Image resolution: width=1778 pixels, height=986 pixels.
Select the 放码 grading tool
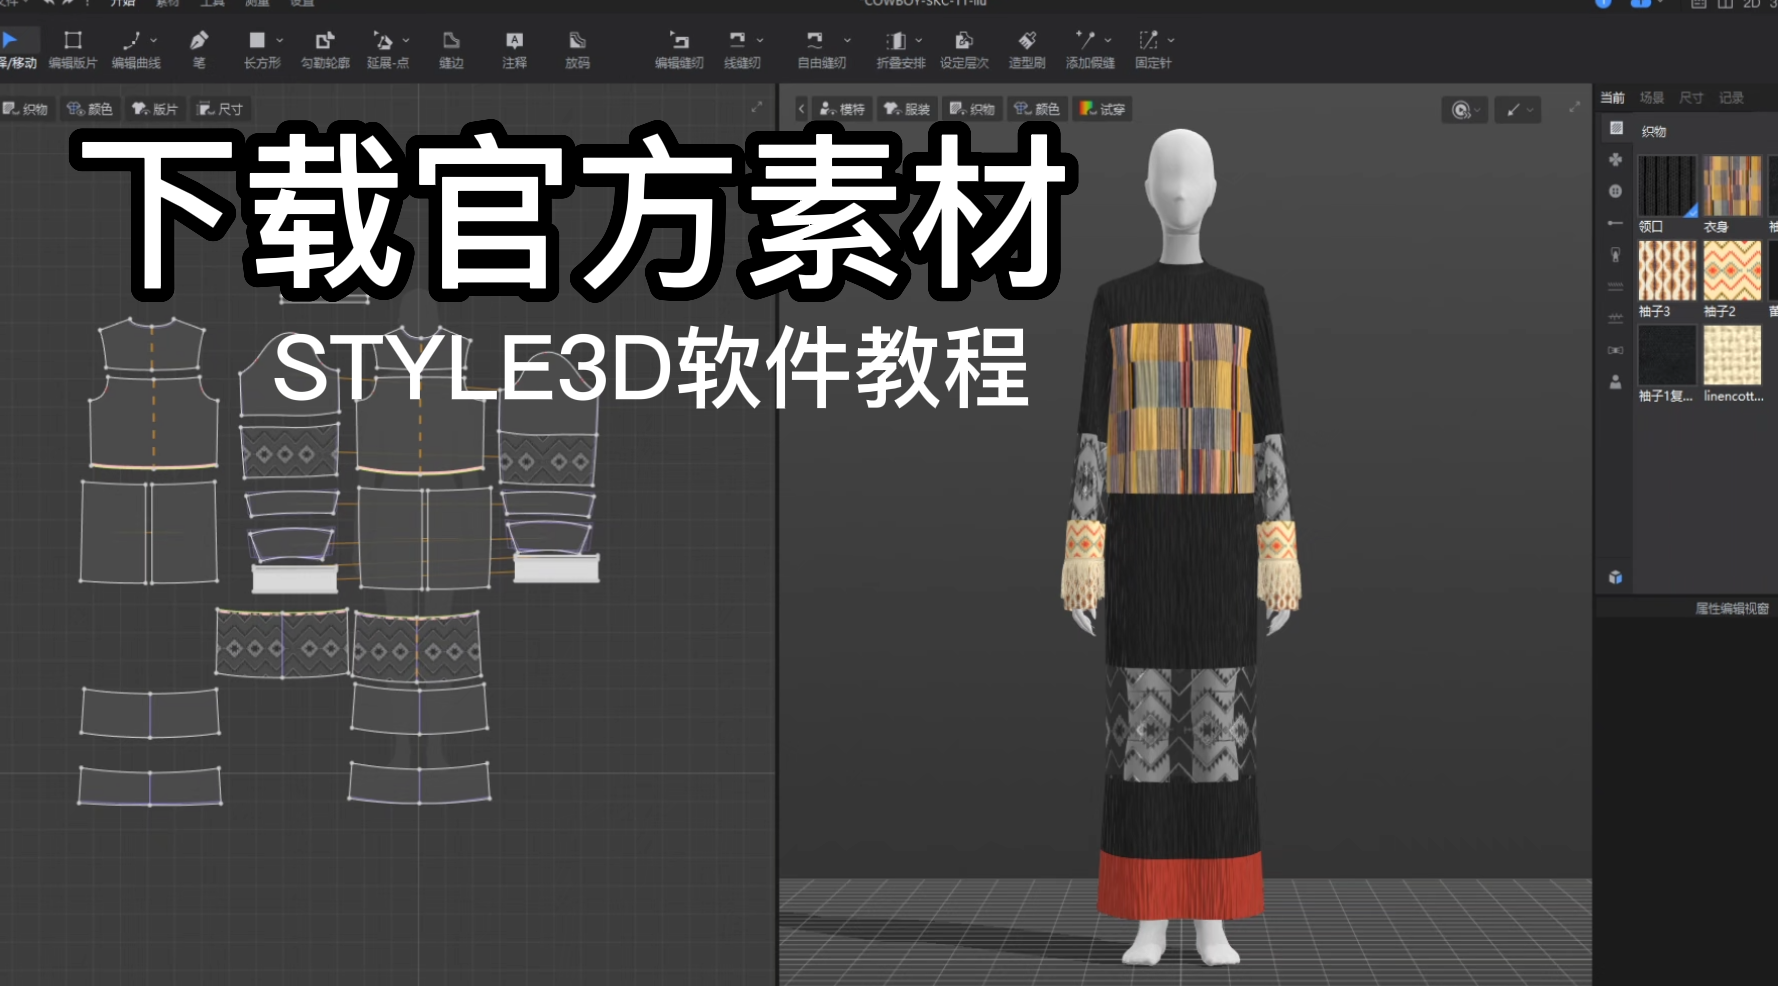(x=577, y=49)
